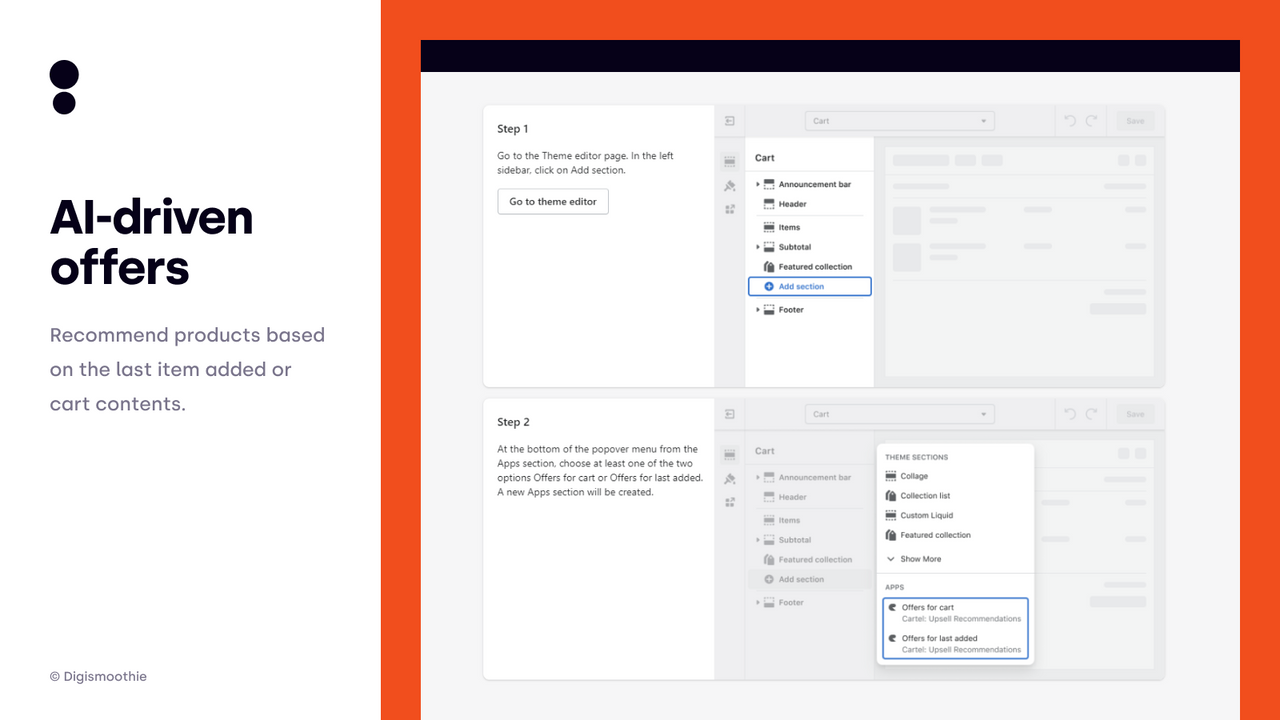
Task: Expand the Subtotal section
Action: point(758,247)
